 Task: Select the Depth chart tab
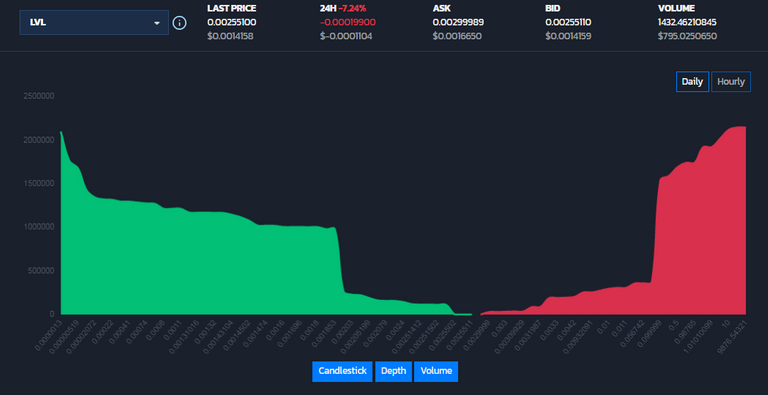click(x=393, y=371)
